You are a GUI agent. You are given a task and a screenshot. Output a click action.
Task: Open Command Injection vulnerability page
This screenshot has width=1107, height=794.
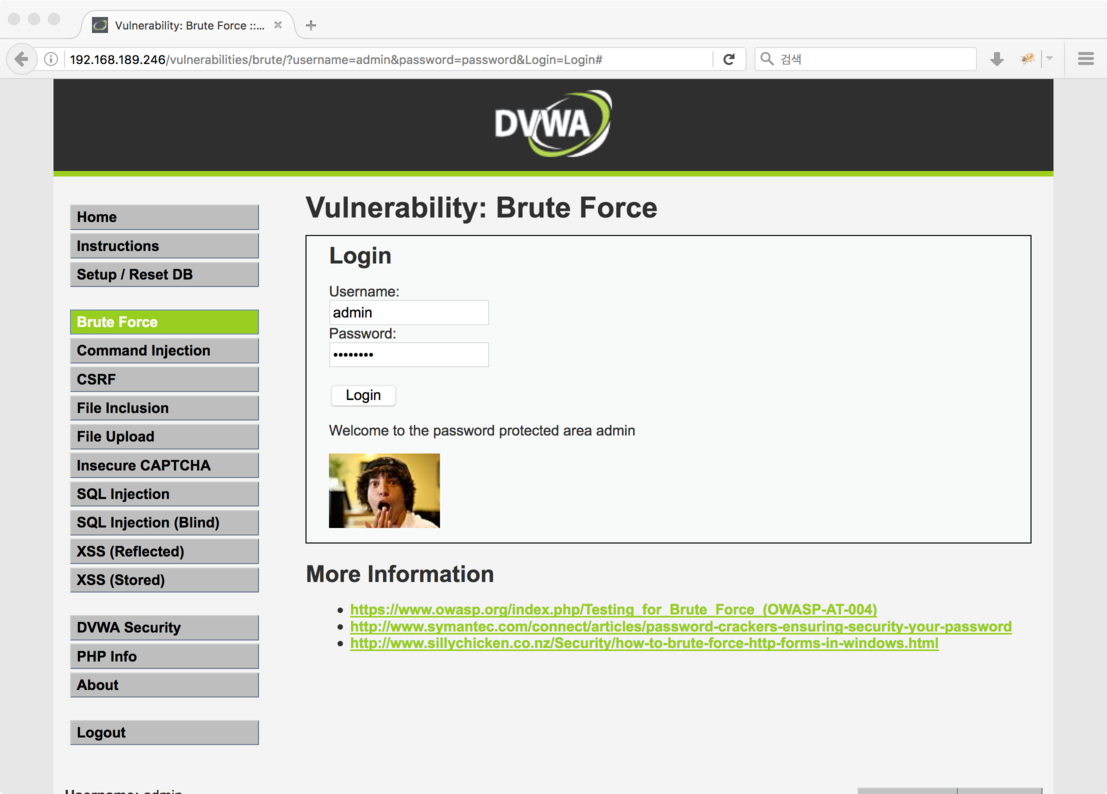pos(164,351)
